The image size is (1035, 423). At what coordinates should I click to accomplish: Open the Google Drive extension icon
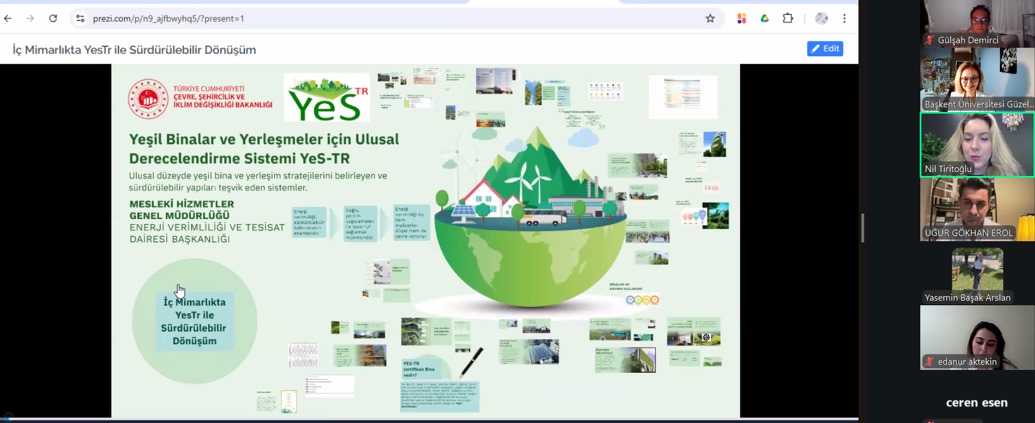coord(764,18)
